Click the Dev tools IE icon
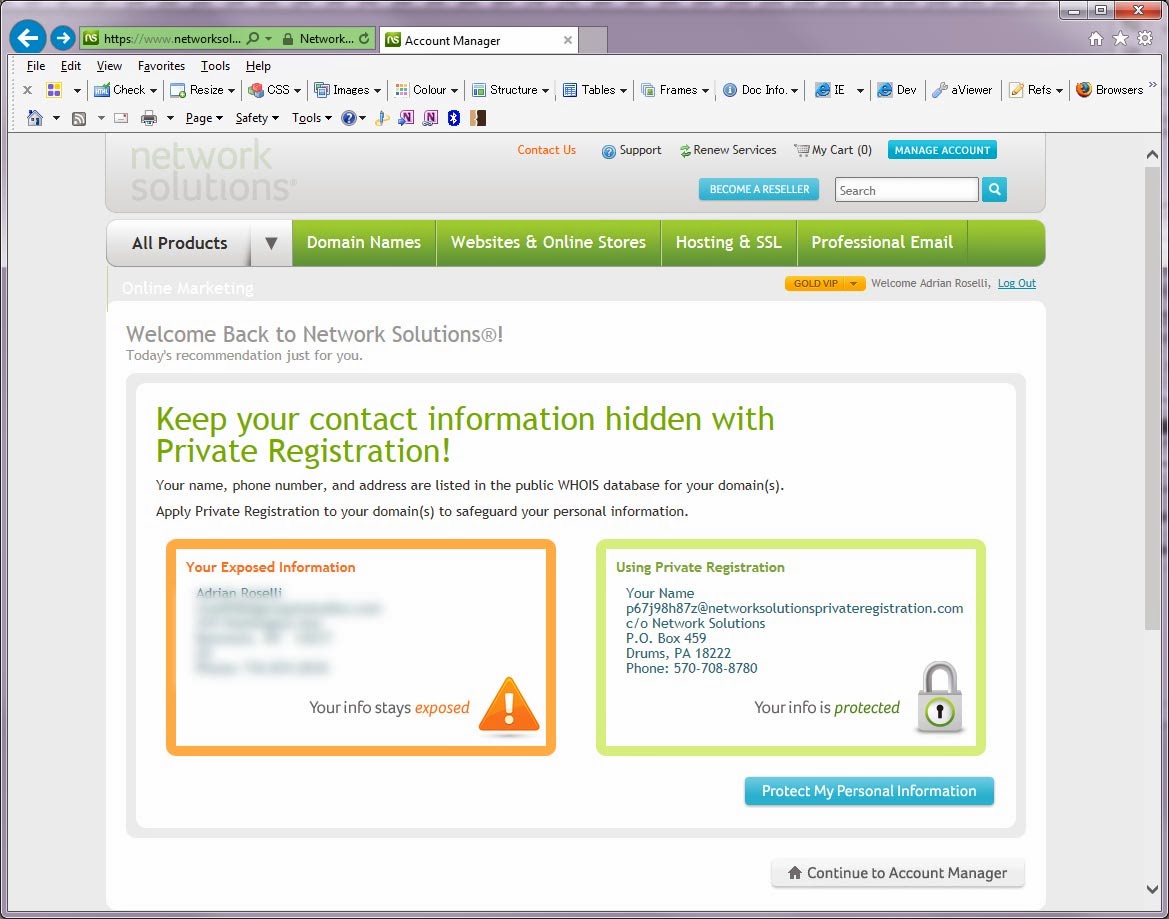The width and height of the screenshot is (1169, 919). (x=885, y=90)
